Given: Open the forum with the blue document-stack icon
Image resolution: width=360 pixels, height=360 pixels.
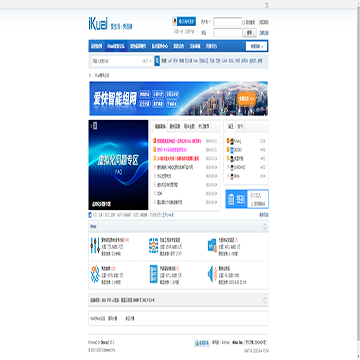Looking at the screenshot, I should (212, 245).
